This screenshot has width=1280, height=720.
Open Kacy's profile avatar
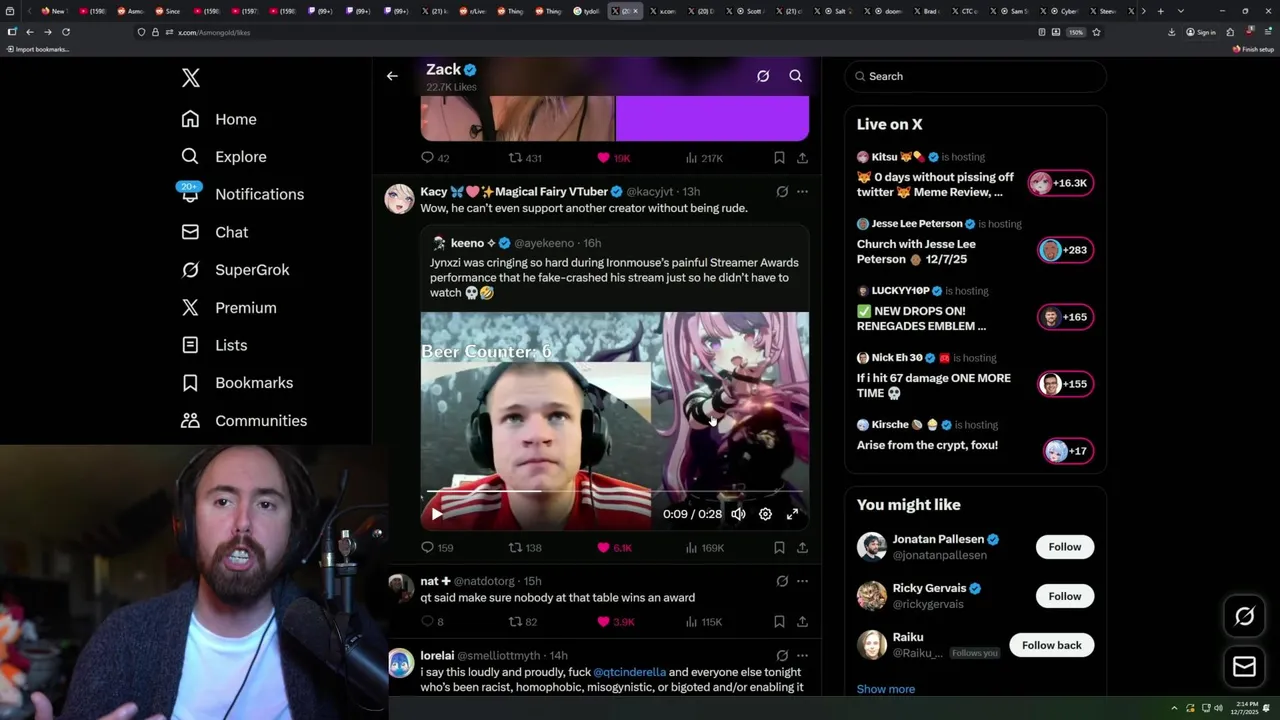pos(400,199)
